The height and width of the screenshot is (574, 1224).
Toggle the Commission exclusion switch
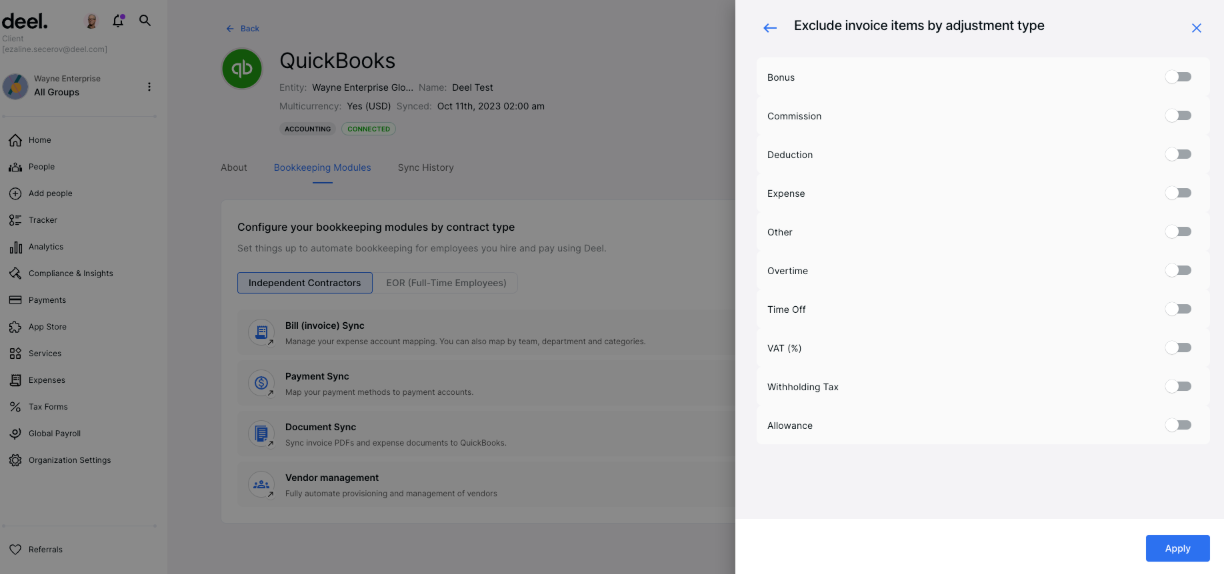coord(1178,116)
